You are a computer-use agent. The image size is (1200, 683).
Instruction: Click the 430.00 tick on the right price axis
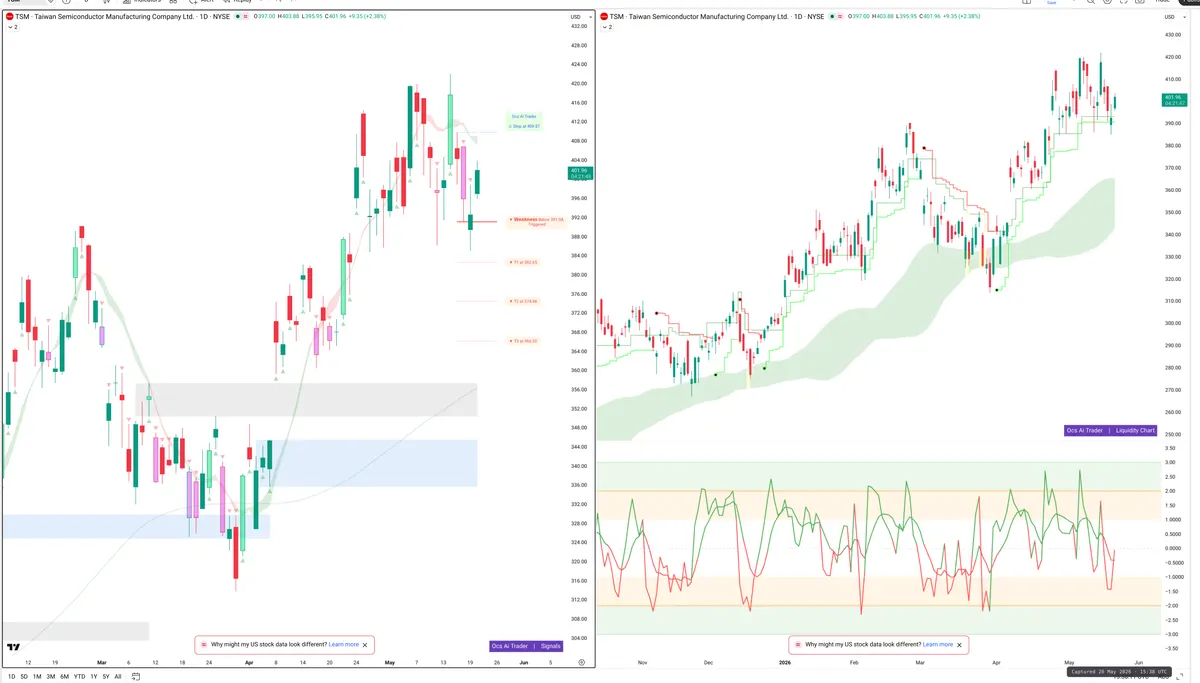pos(1172,36)
